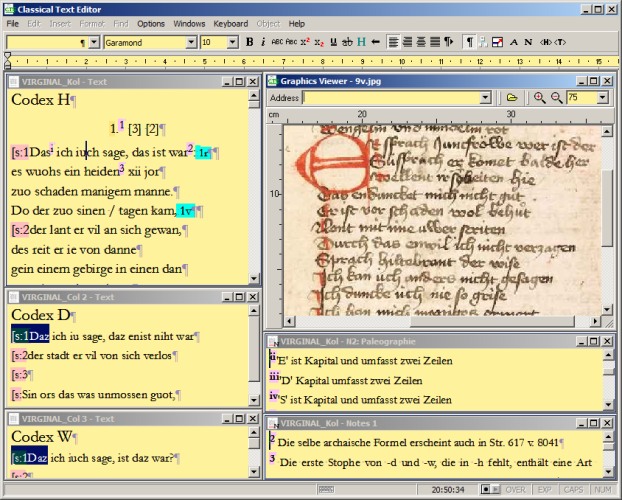Click the Graphics Viewer horizontal scrollbar thumb
Viewport: 622px width, 500px height.
coord(492,321)
